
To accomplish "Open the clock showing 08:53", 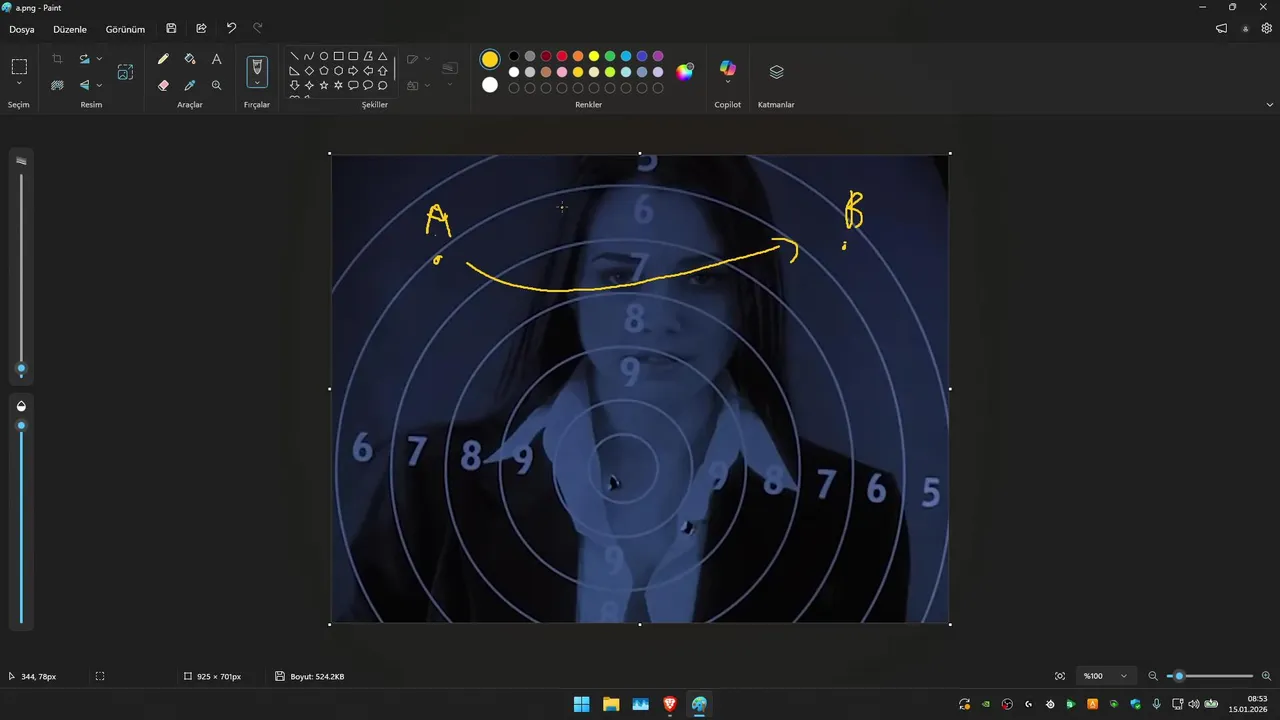I will pos(1249,704).
